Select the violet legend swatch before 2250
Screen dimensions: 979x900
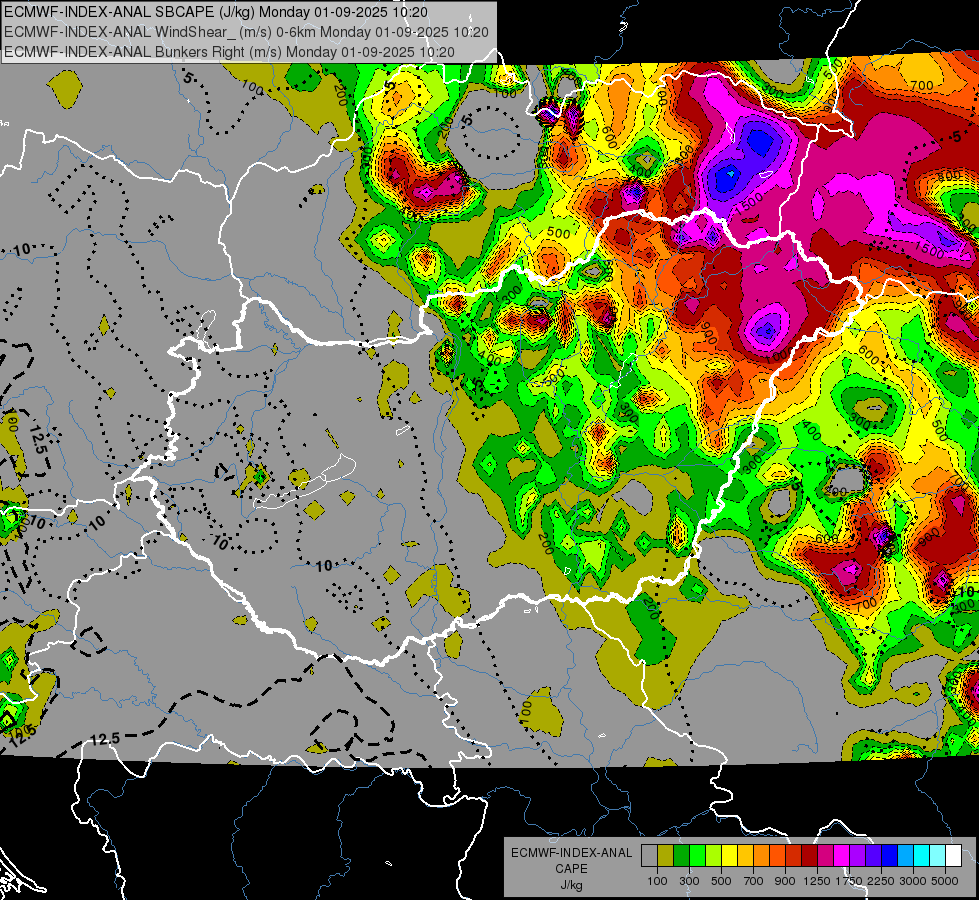pyautogui.click(x=873, y=856)
